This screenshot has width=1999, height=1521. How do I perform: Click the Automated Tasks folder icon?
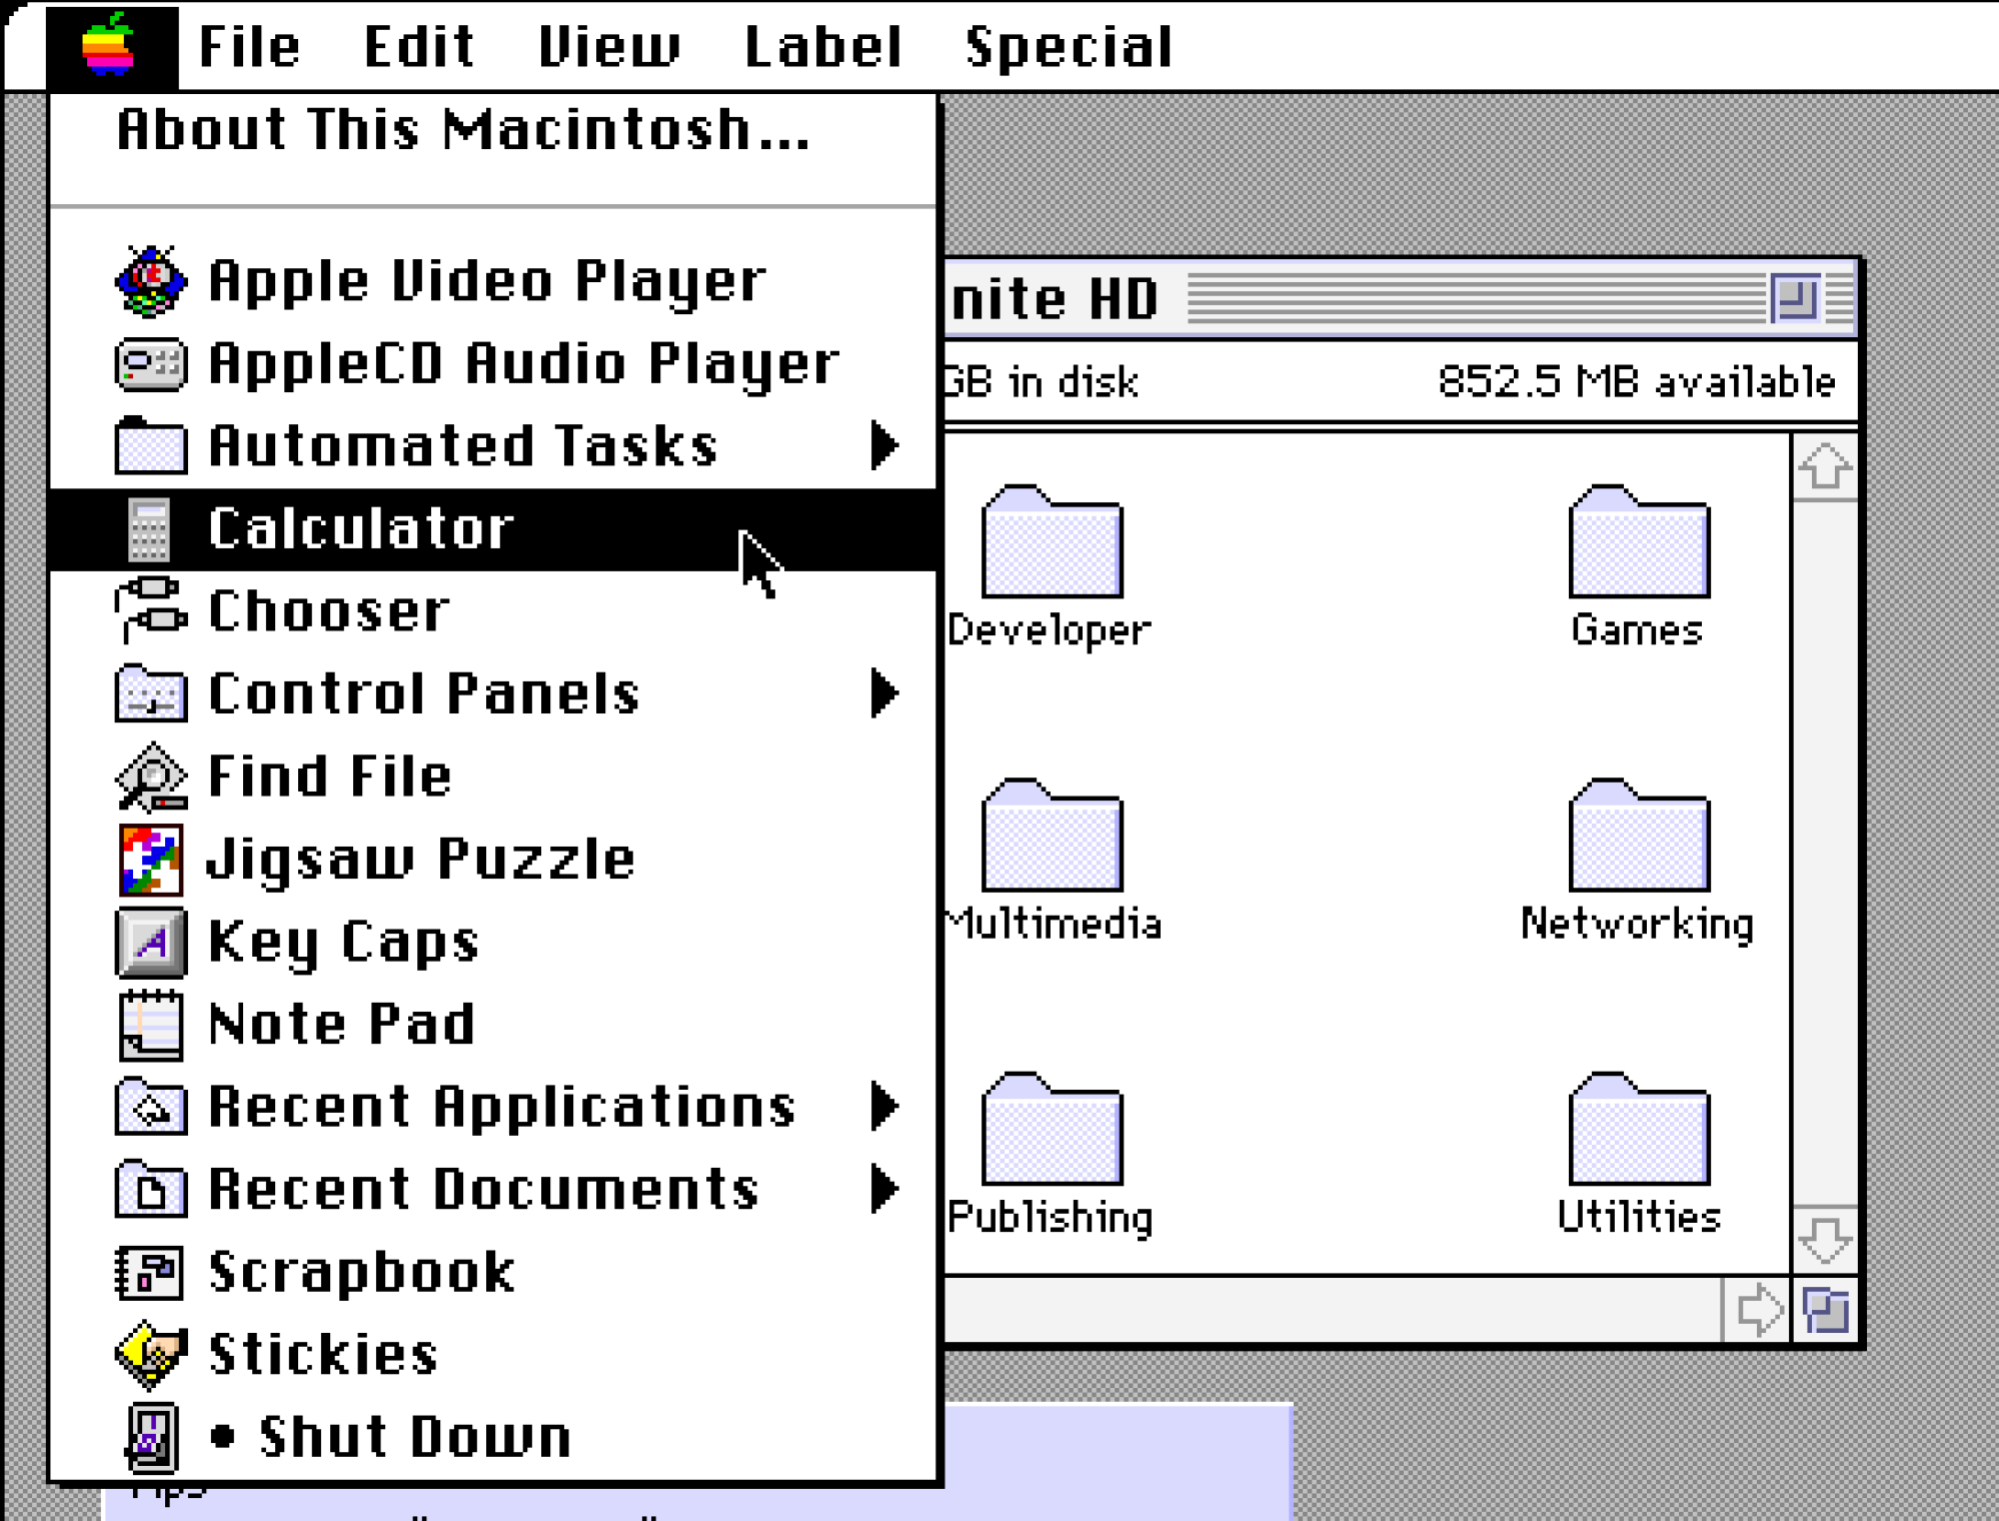pyautogui.click(x=150, y=446)
